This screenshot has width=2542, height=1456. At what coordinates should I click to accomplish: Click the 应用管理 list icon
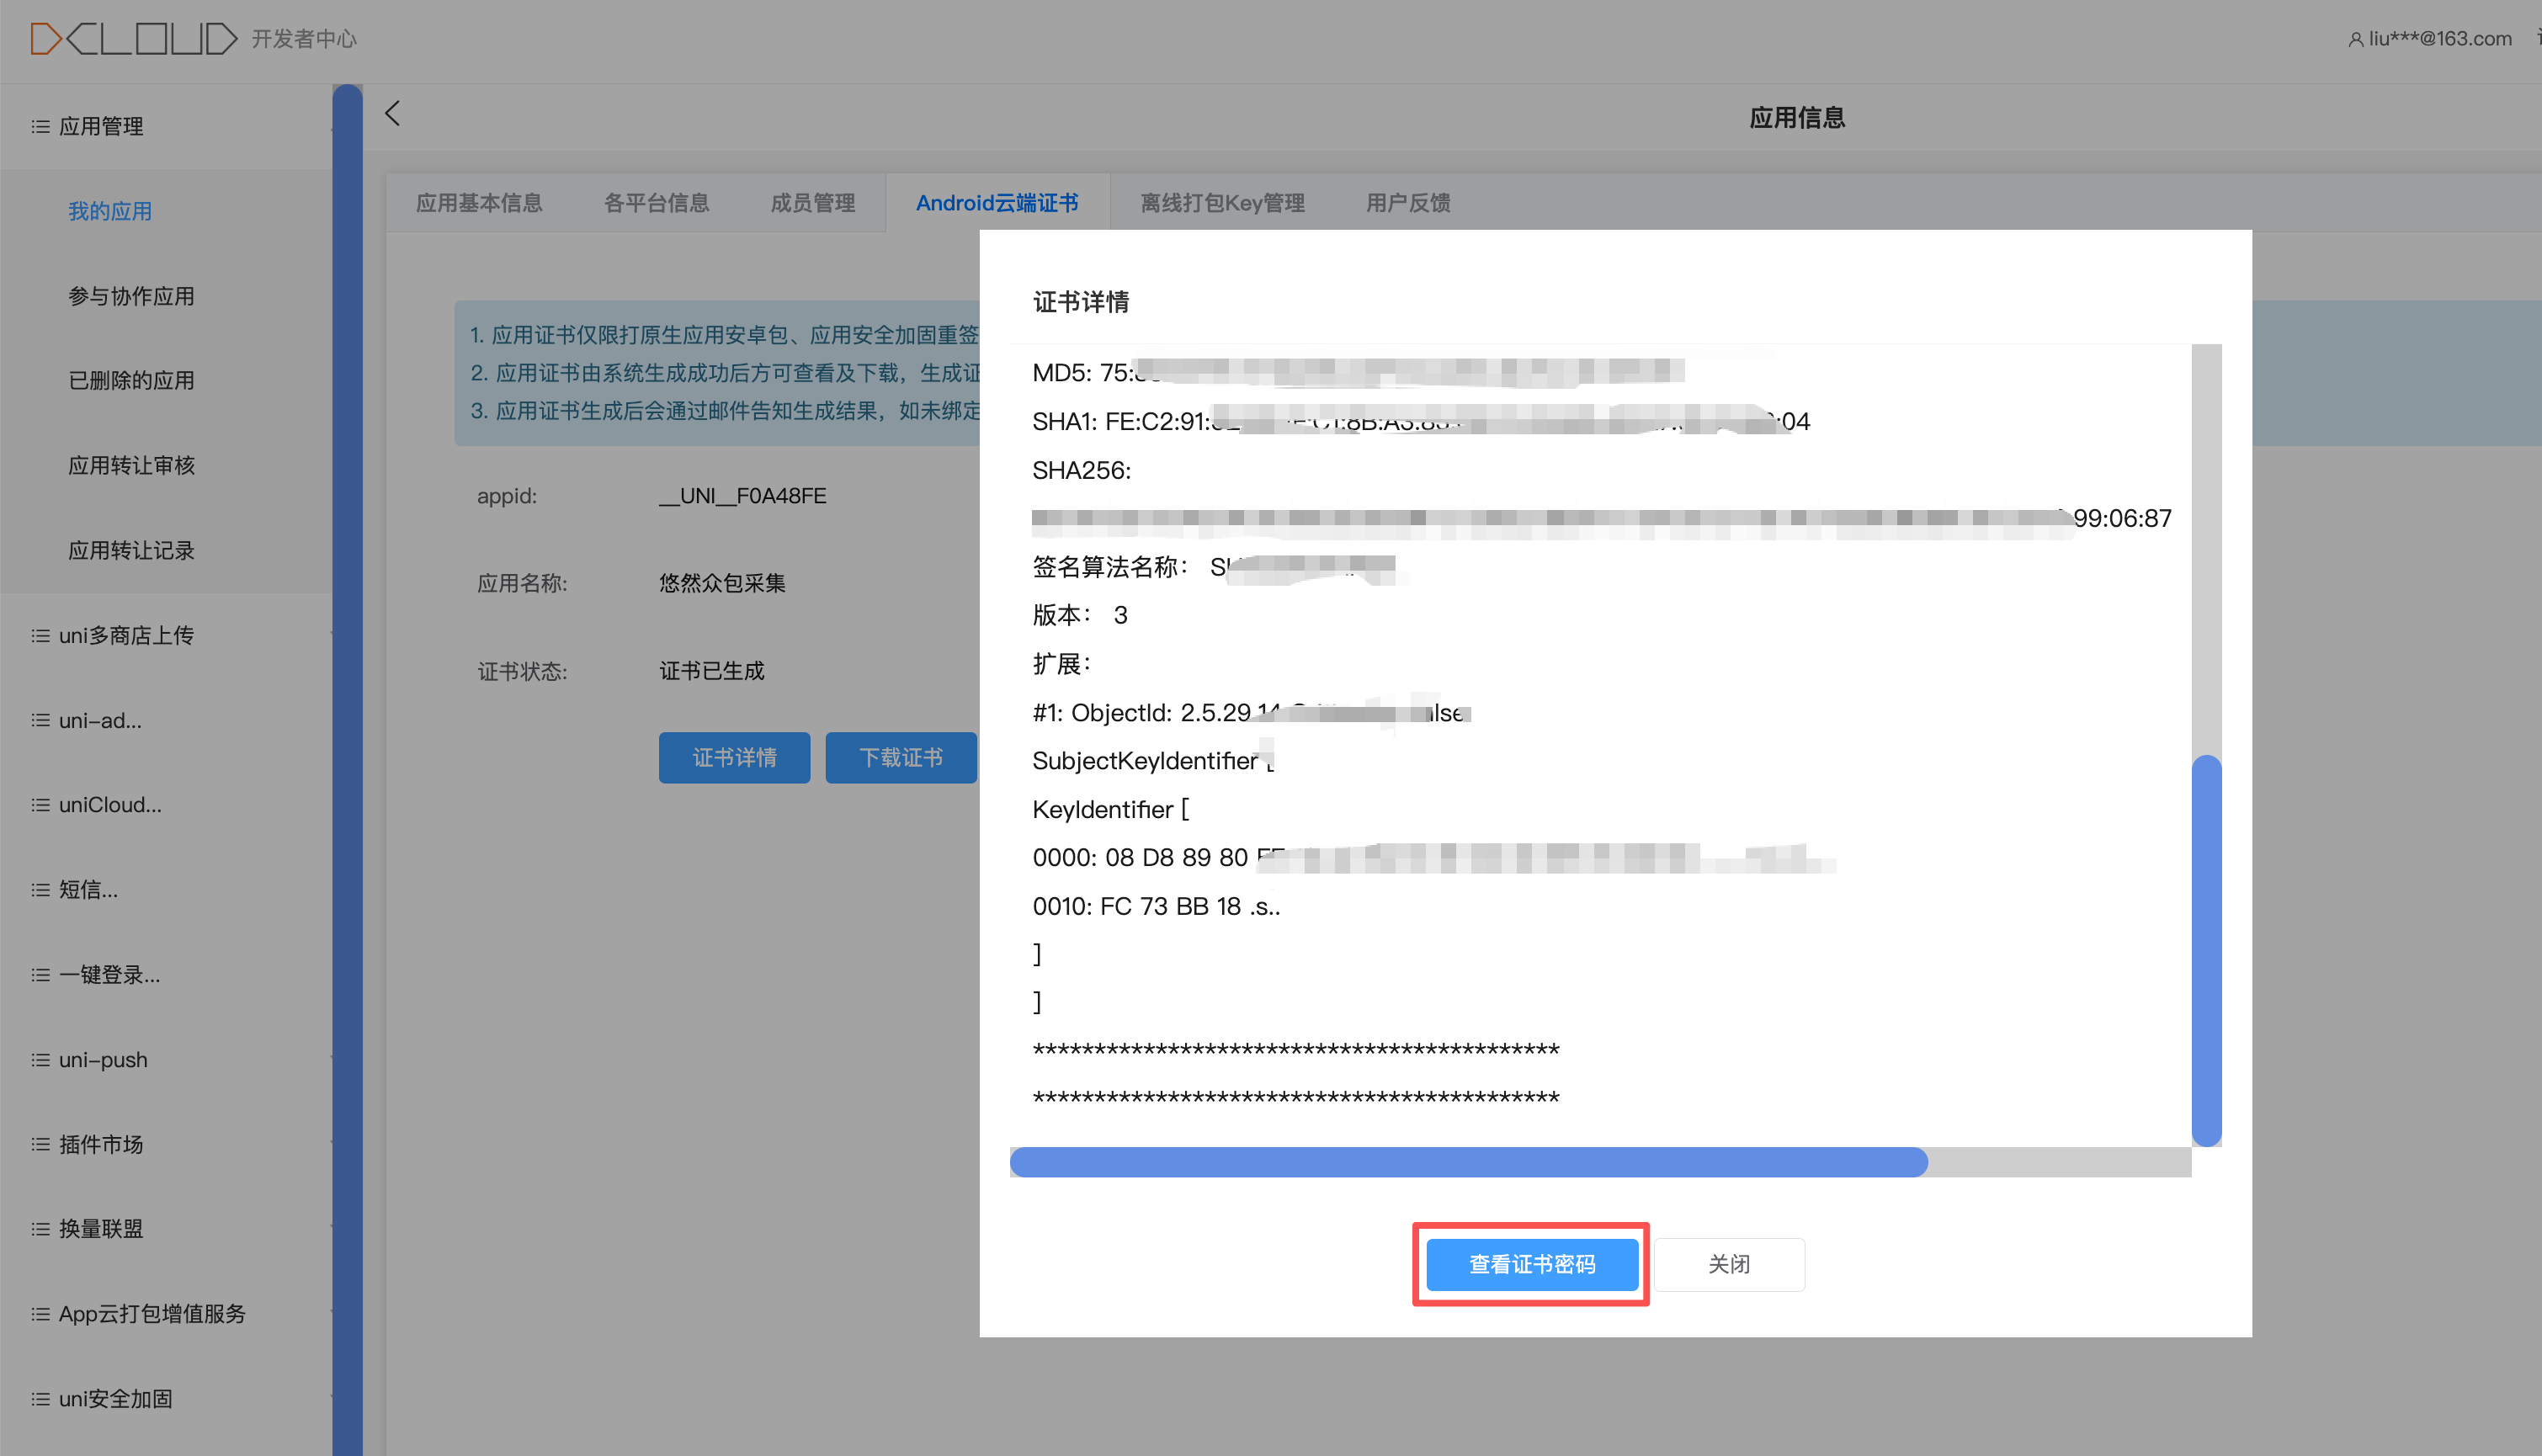click(40, 127)
